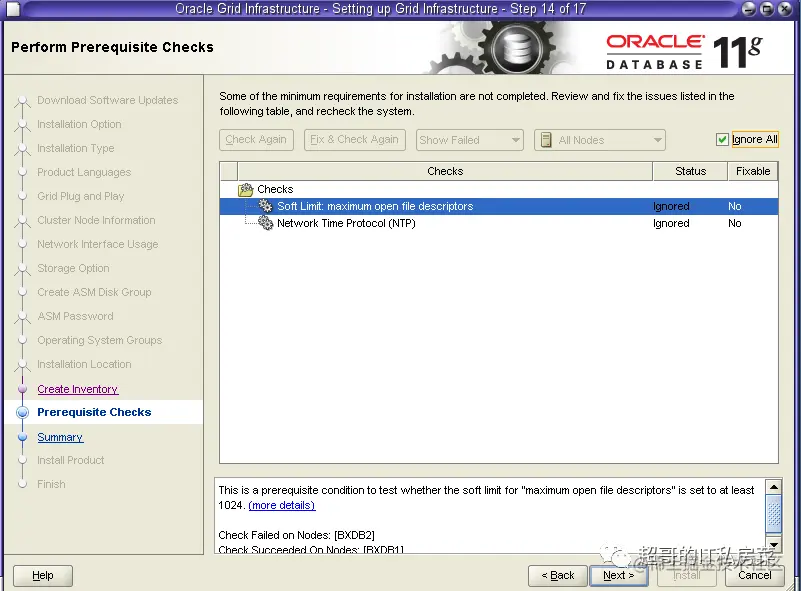Select Soft Limit maximum open file descriptors row

click(x=499, y=206)
